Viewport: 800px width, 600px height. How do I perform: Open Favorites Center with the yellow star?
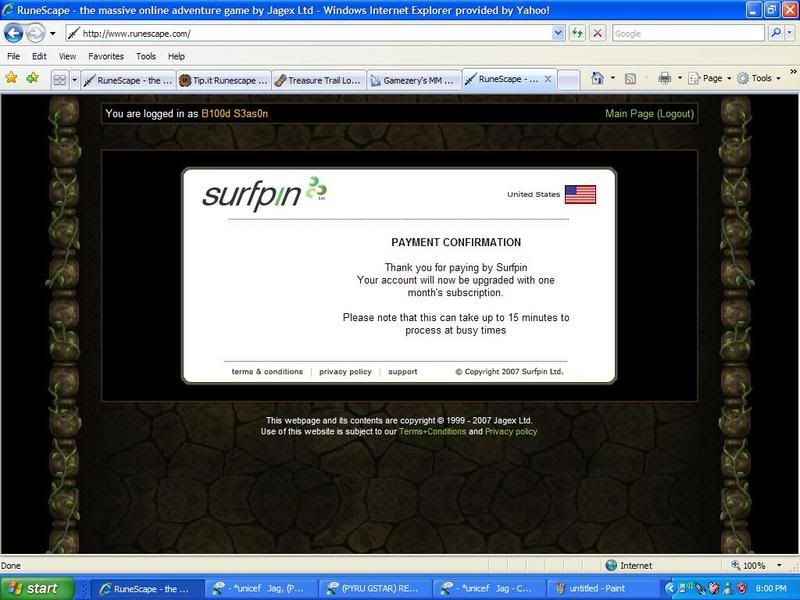pos(11,78)
